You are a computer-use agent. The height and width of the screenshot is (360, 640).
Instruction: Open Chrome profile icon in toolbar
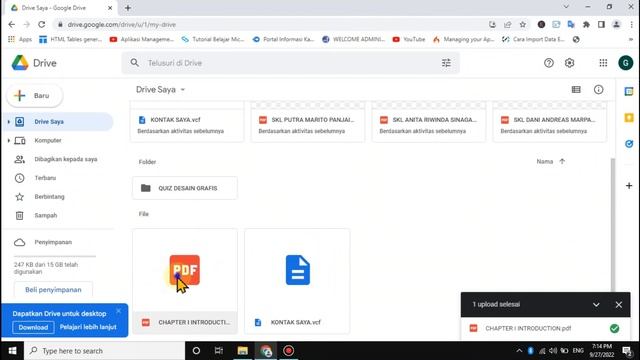point(616,24)
